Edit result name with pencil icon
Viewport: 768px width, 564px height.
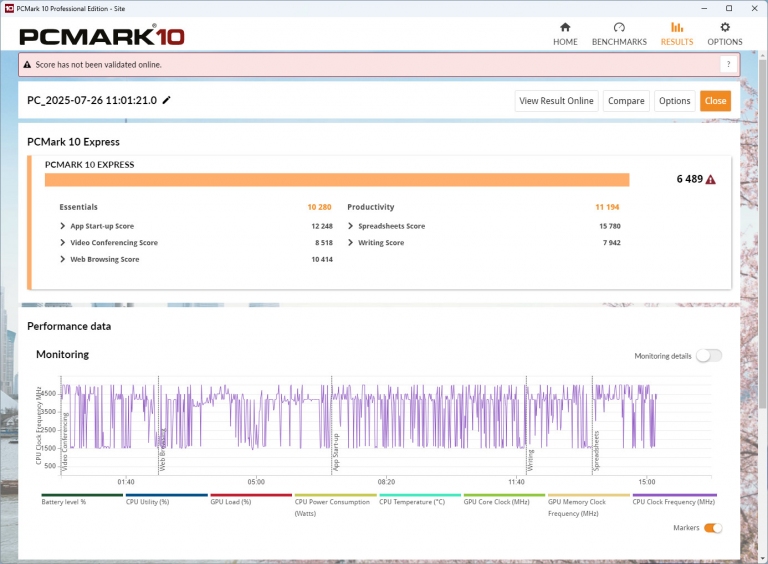[x=167, y=100]
